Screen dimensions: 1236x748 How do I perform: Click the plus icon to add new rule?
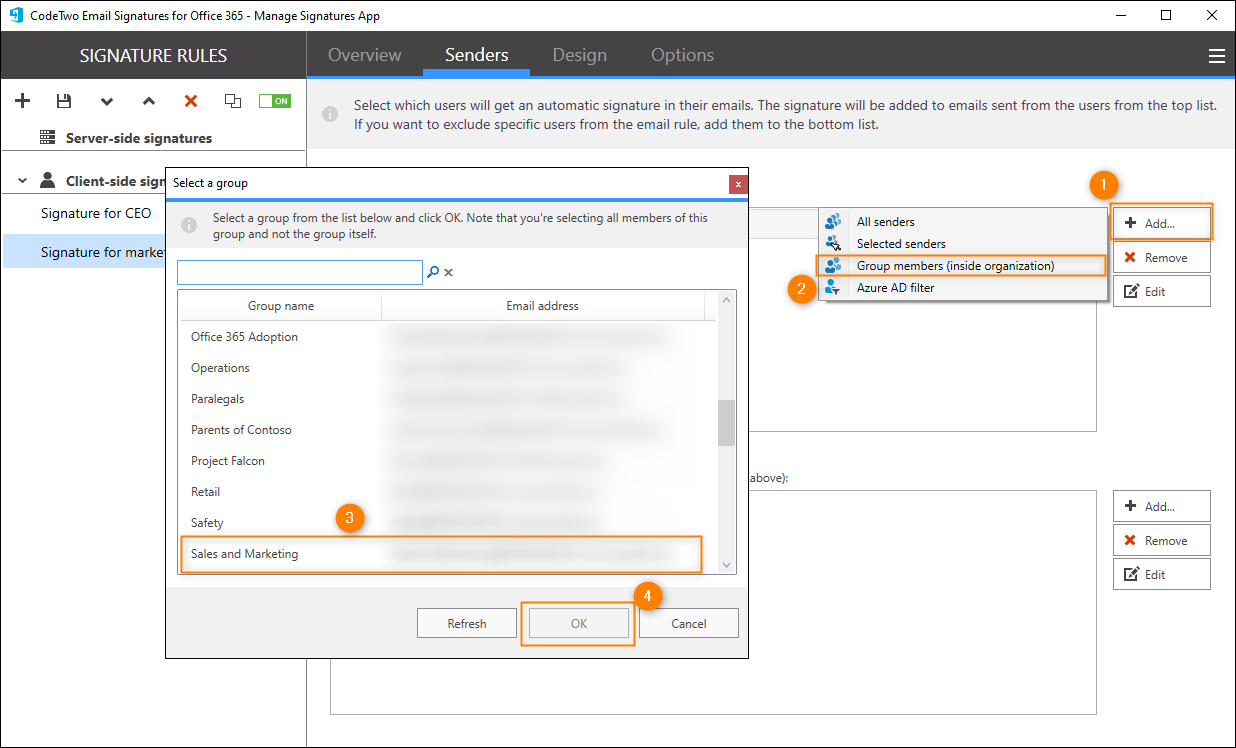click(23, 101)
